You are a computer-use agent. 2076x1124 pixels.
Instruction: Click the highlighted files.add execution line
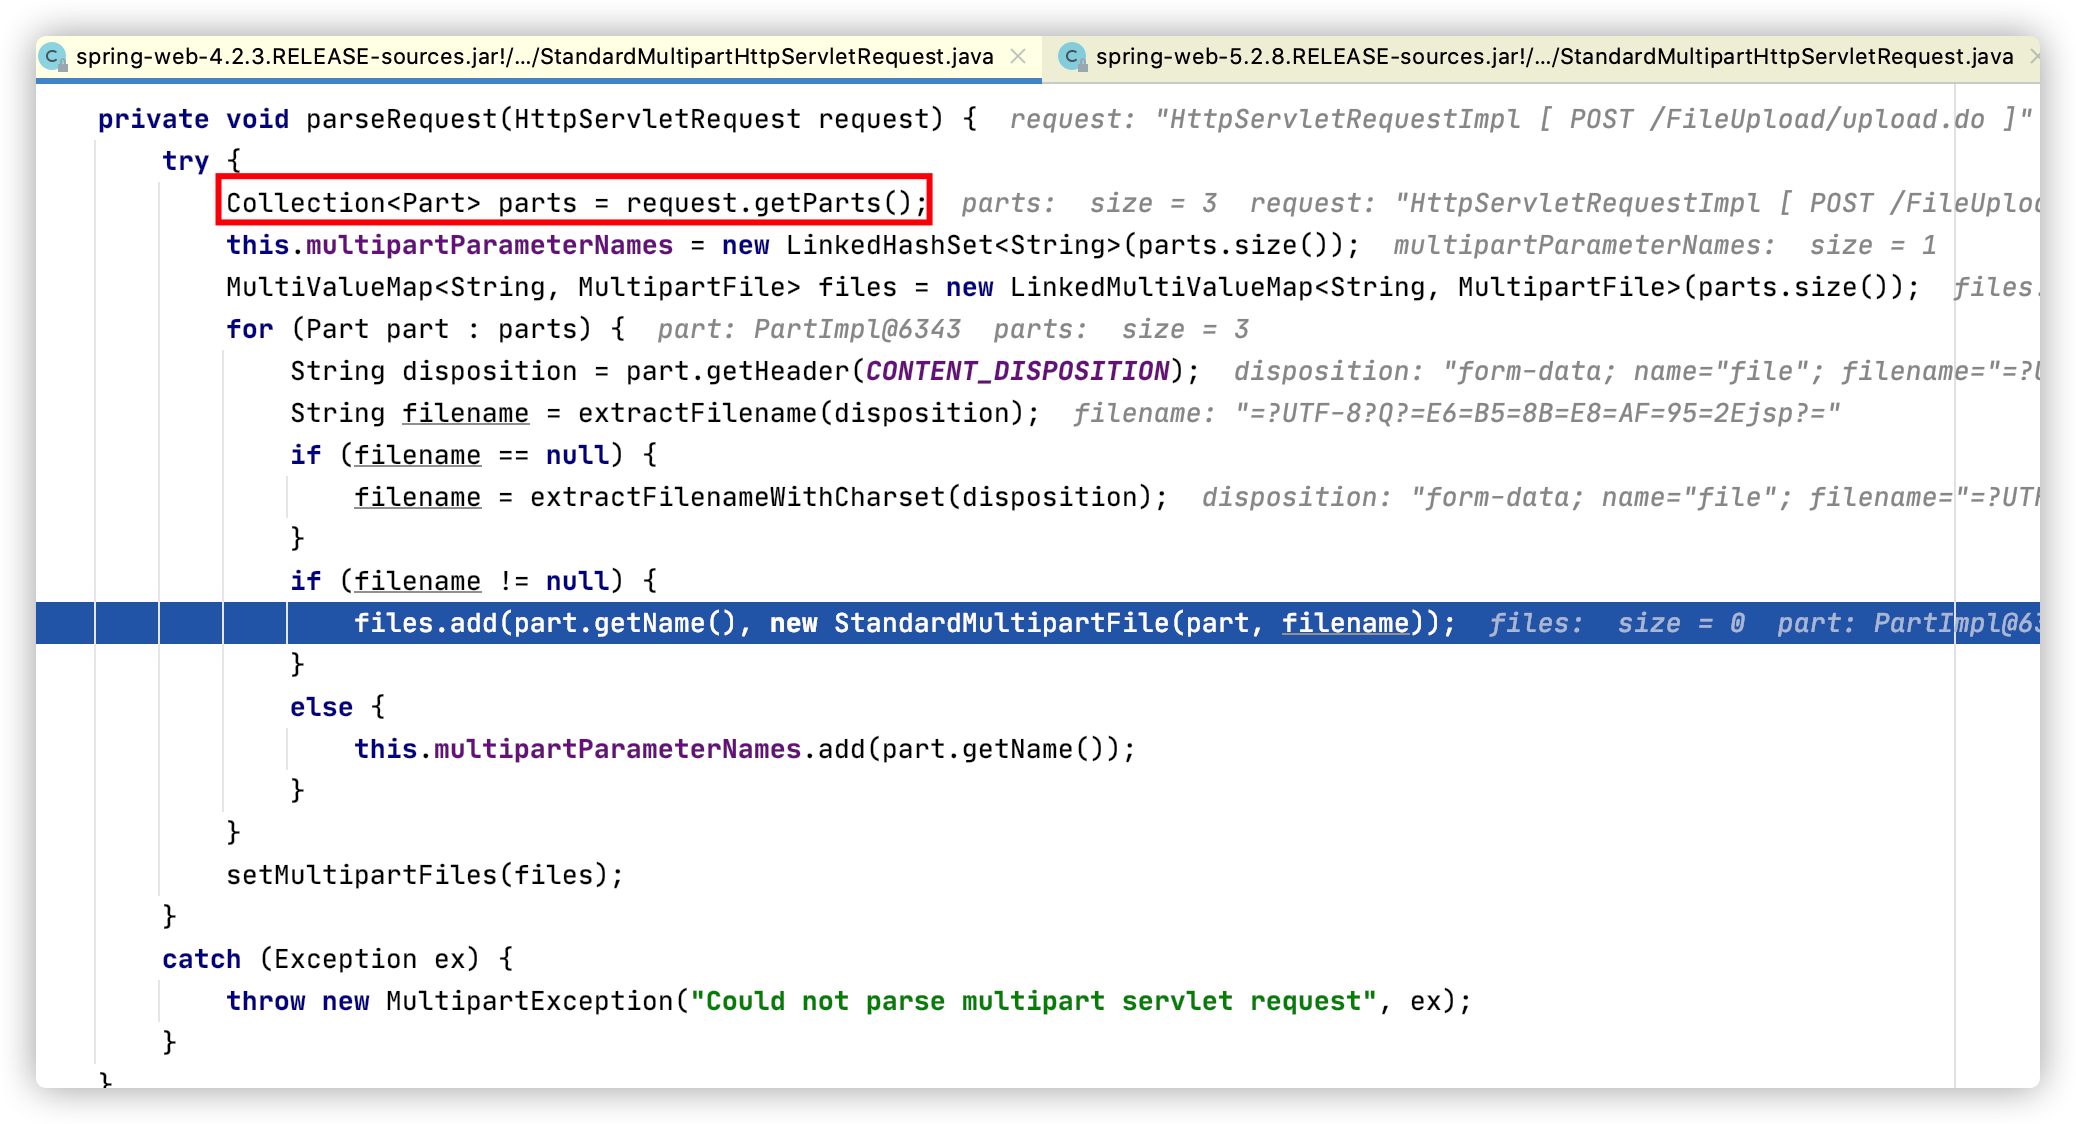coord(1038,623)
